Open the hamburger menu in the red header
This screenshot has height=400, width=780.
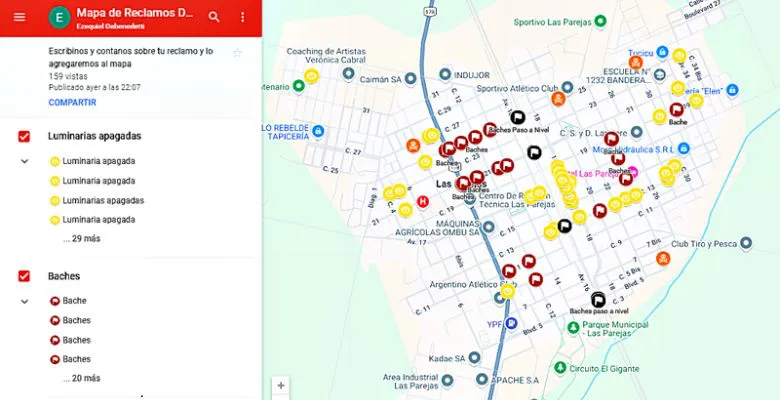19,17
